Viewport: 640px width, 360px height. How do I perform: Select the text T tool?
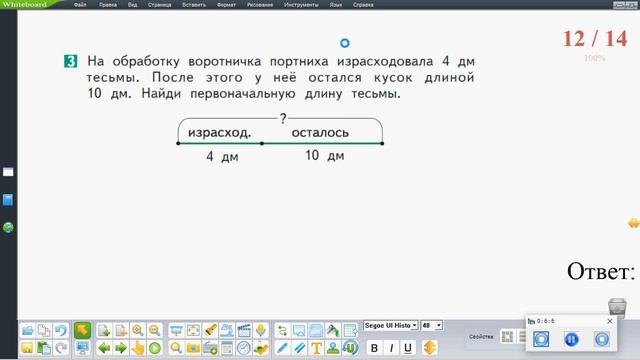(316, 348)
